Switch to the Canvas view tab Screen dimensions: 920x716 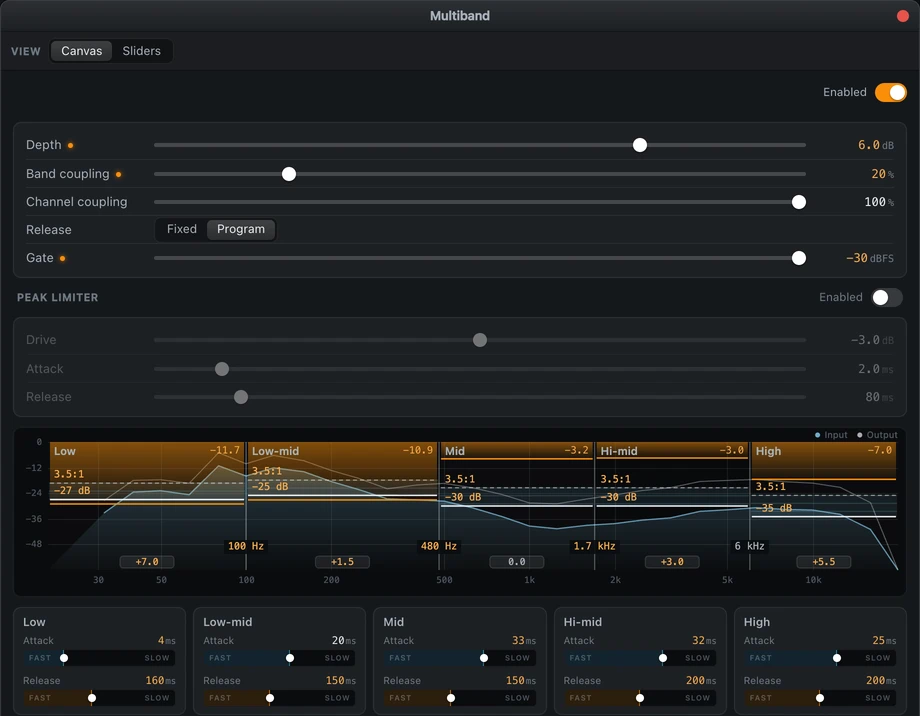click(82, 51)
